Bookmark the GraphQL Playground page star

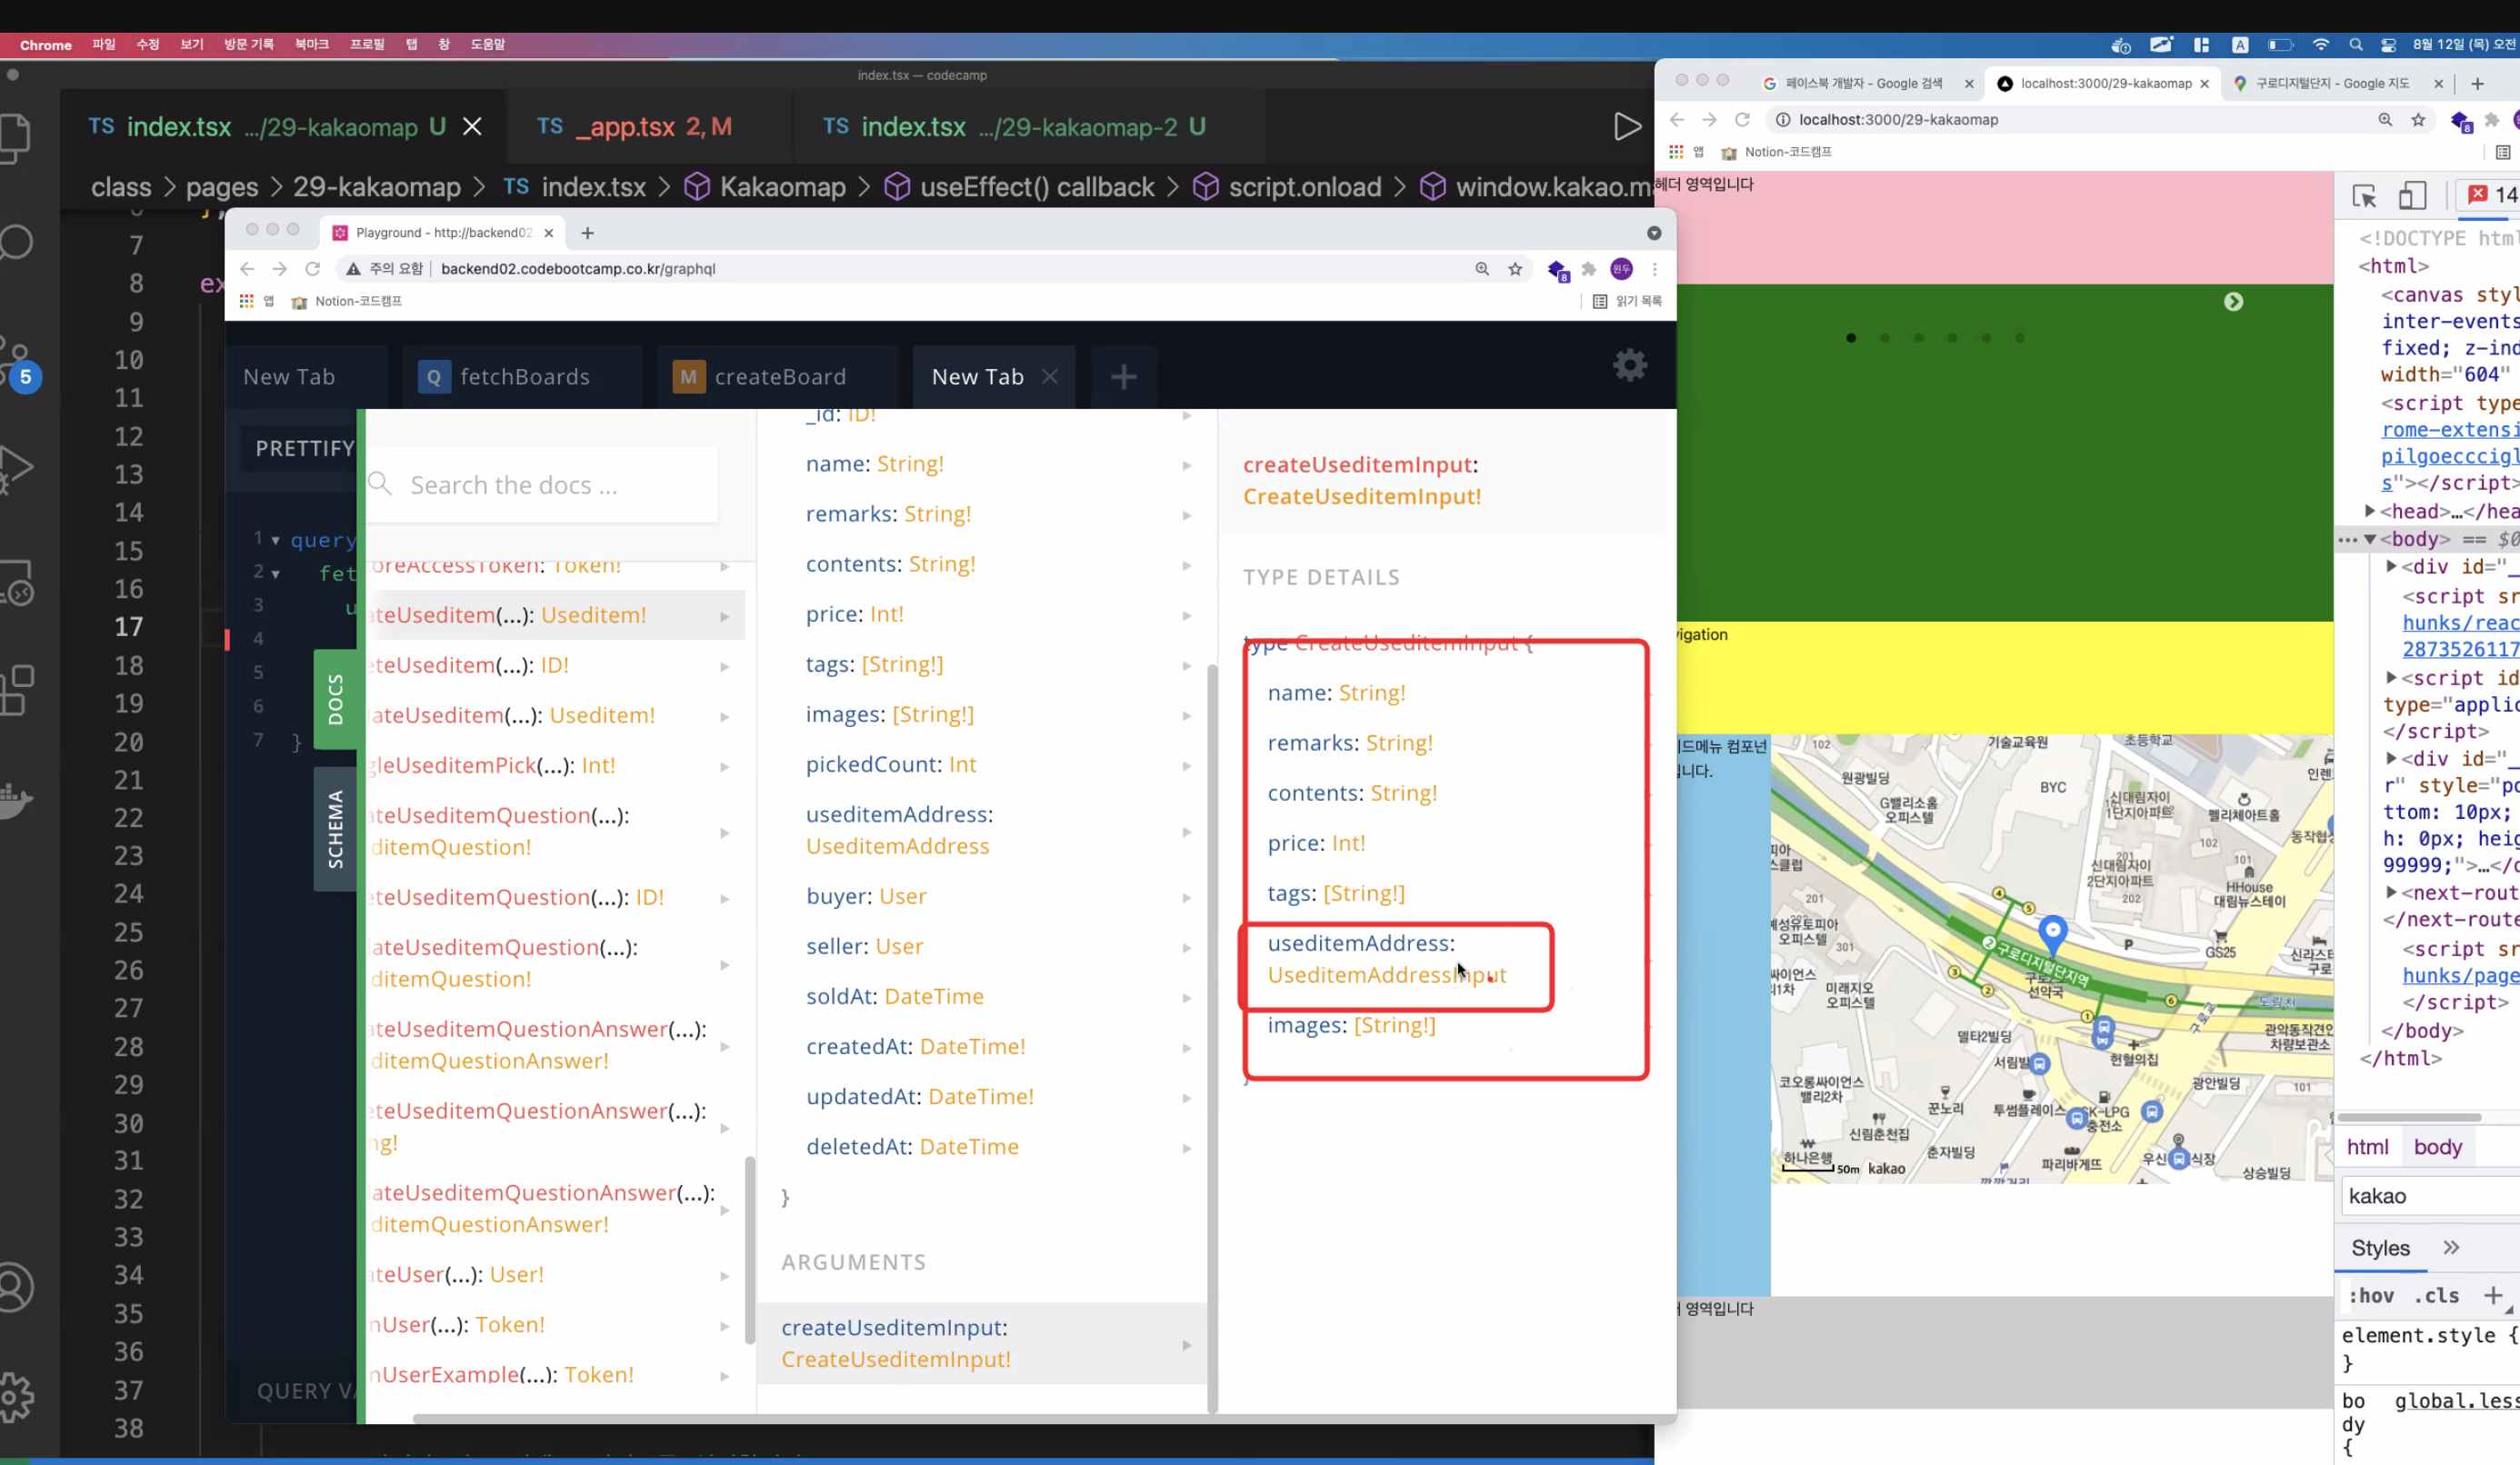click(x=1515, y=269)
